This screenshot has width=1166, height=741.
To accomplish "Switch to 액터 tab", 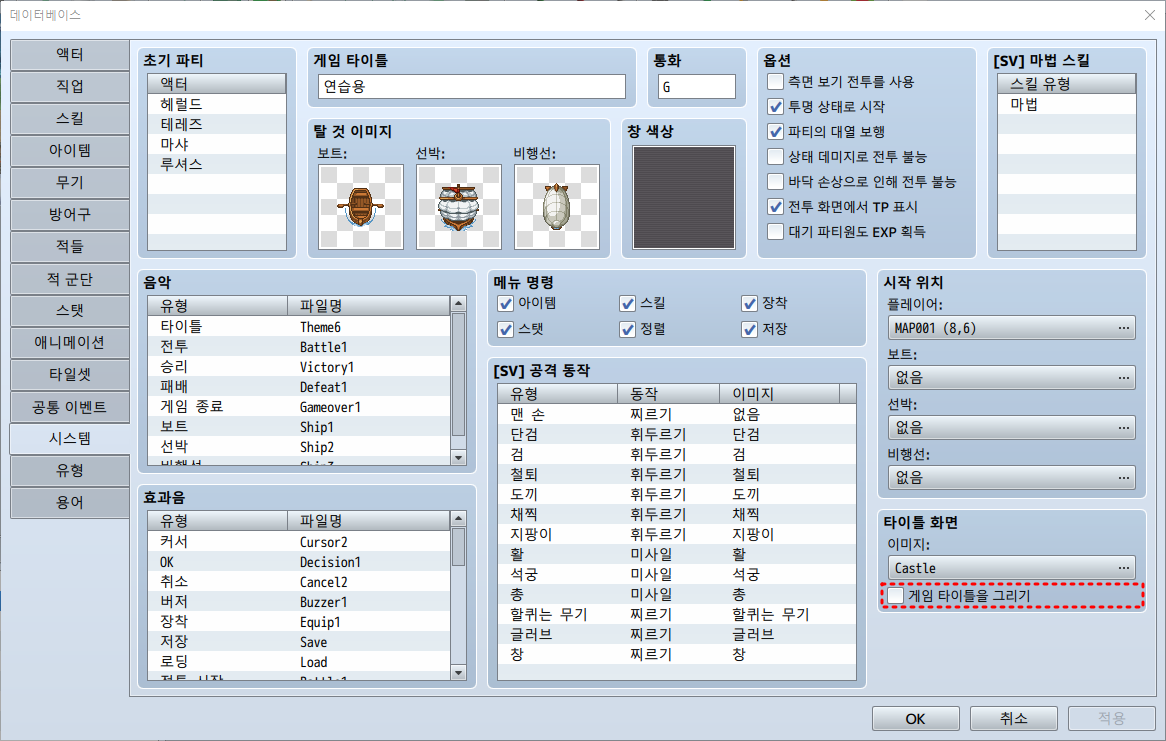I will 70,54.
